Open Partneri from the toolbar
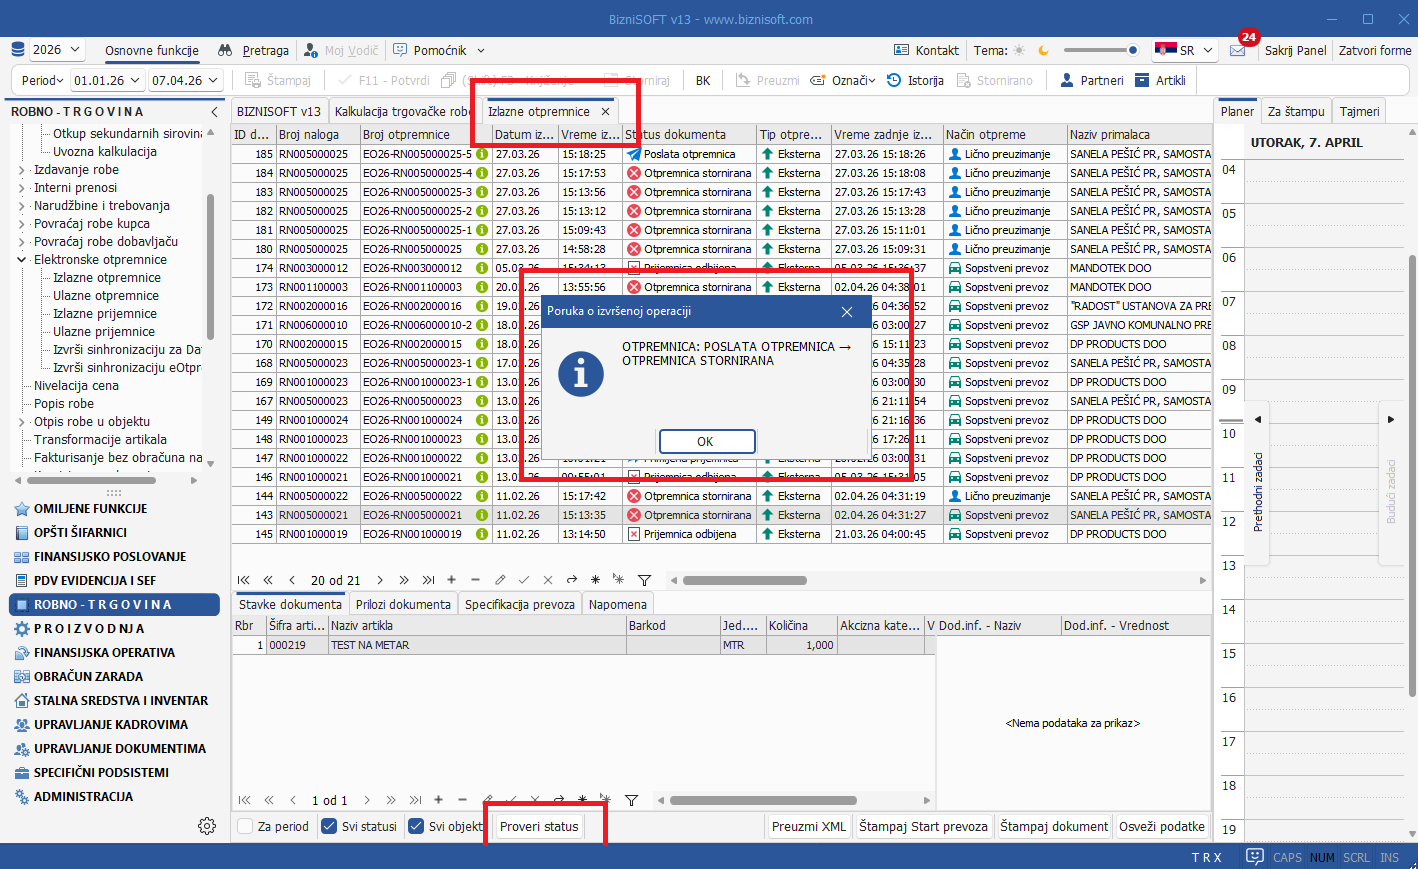1418x869 pixels. click(x=1091, y=80)
